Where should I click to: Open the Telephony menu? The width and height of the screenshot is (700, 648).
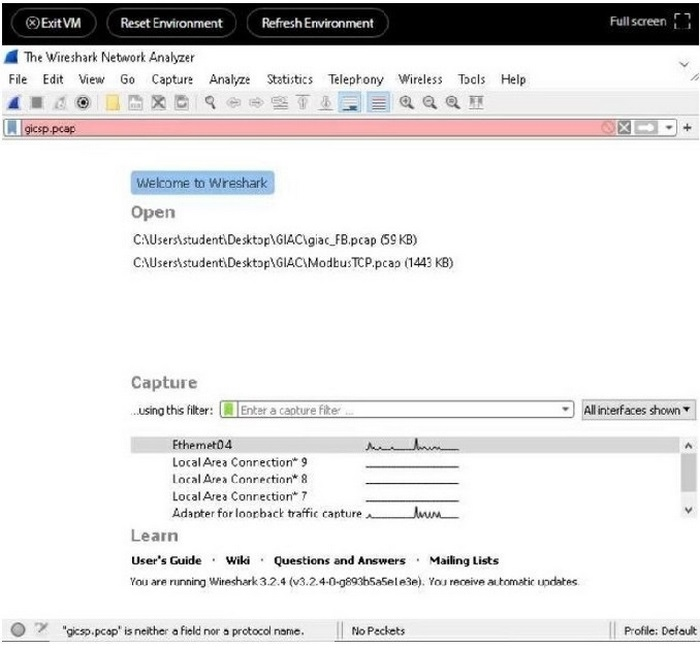pos(356,79)
